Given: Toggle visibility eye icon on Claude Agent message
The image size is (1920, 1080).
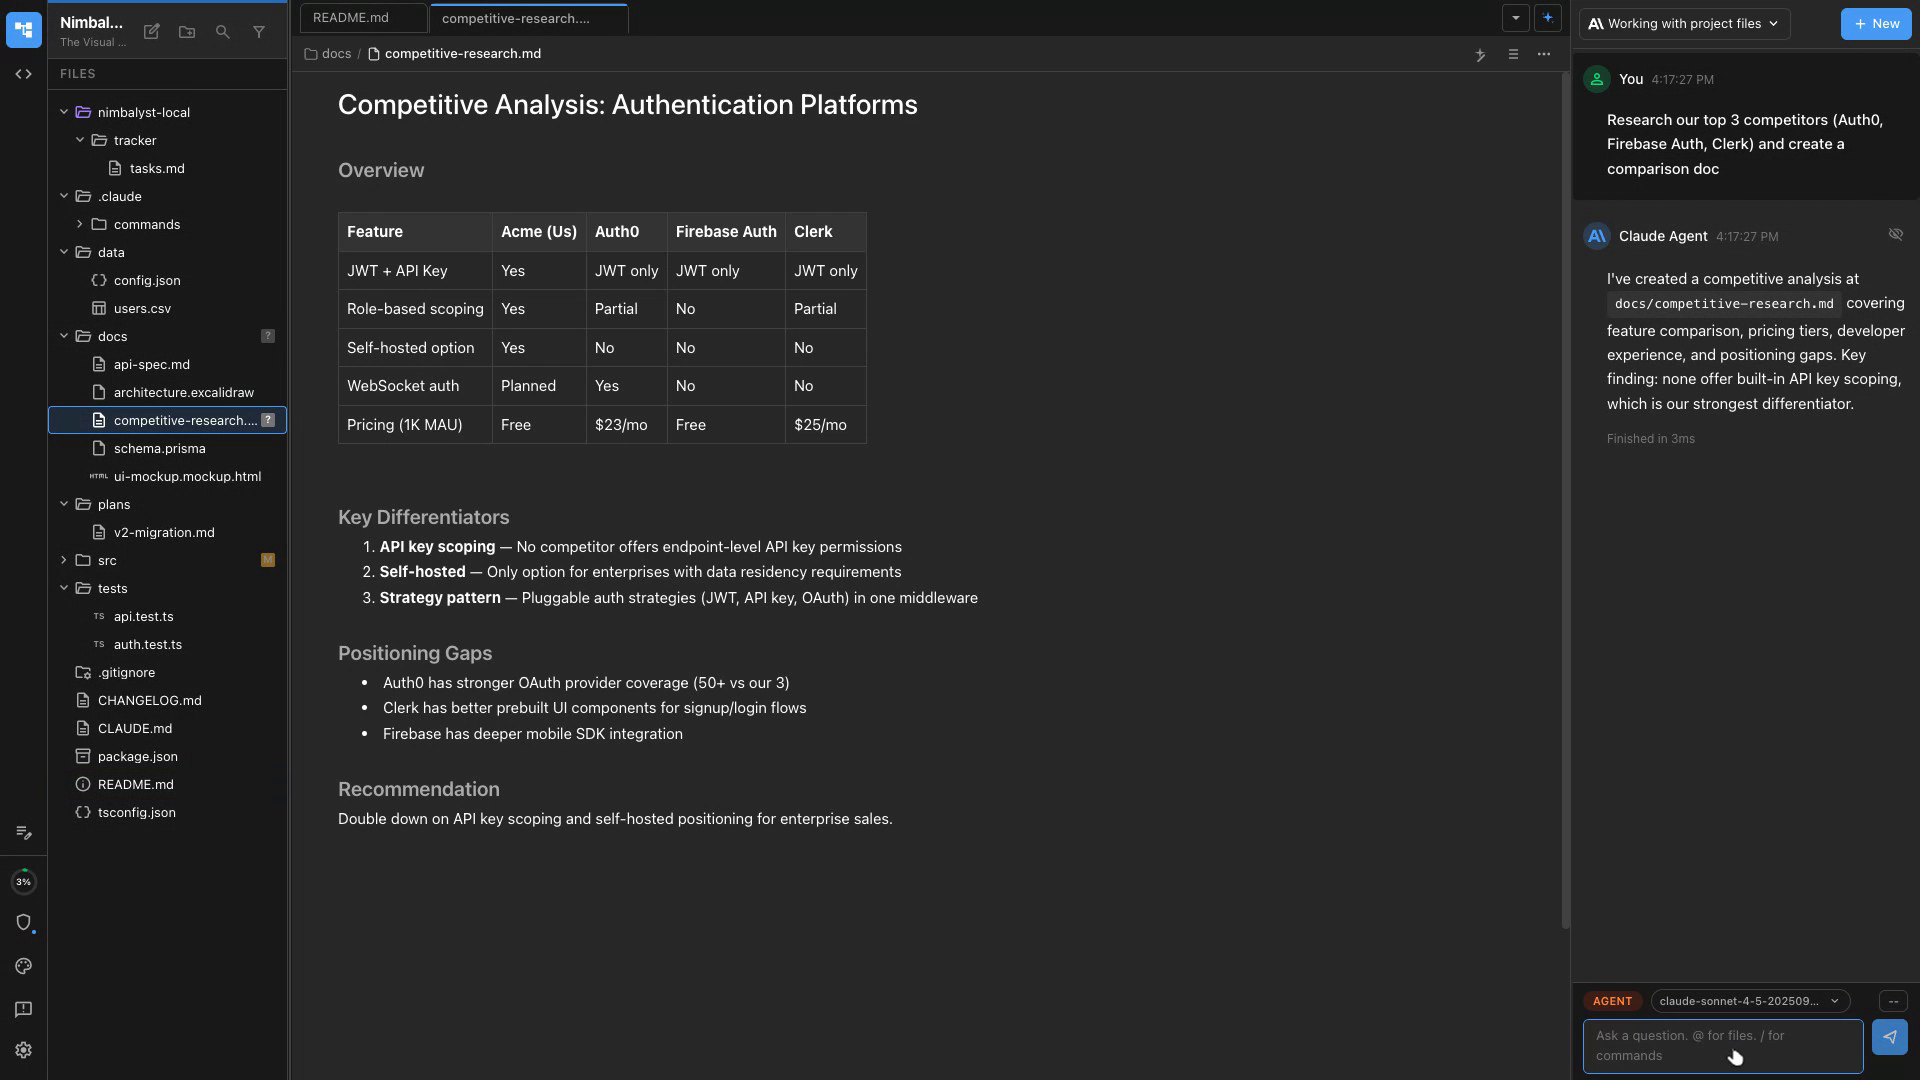Looking at the screenshot, I should coord(1895,234).
